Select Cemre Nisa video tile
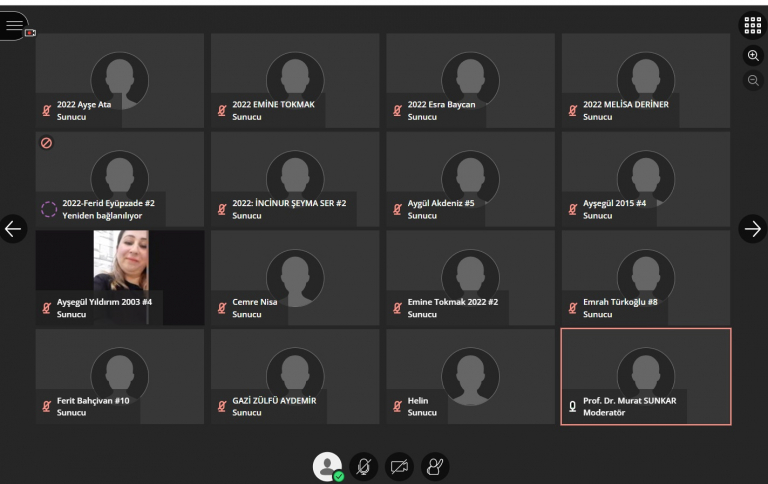This screenshot has height=484, width=768. [295, 278]
